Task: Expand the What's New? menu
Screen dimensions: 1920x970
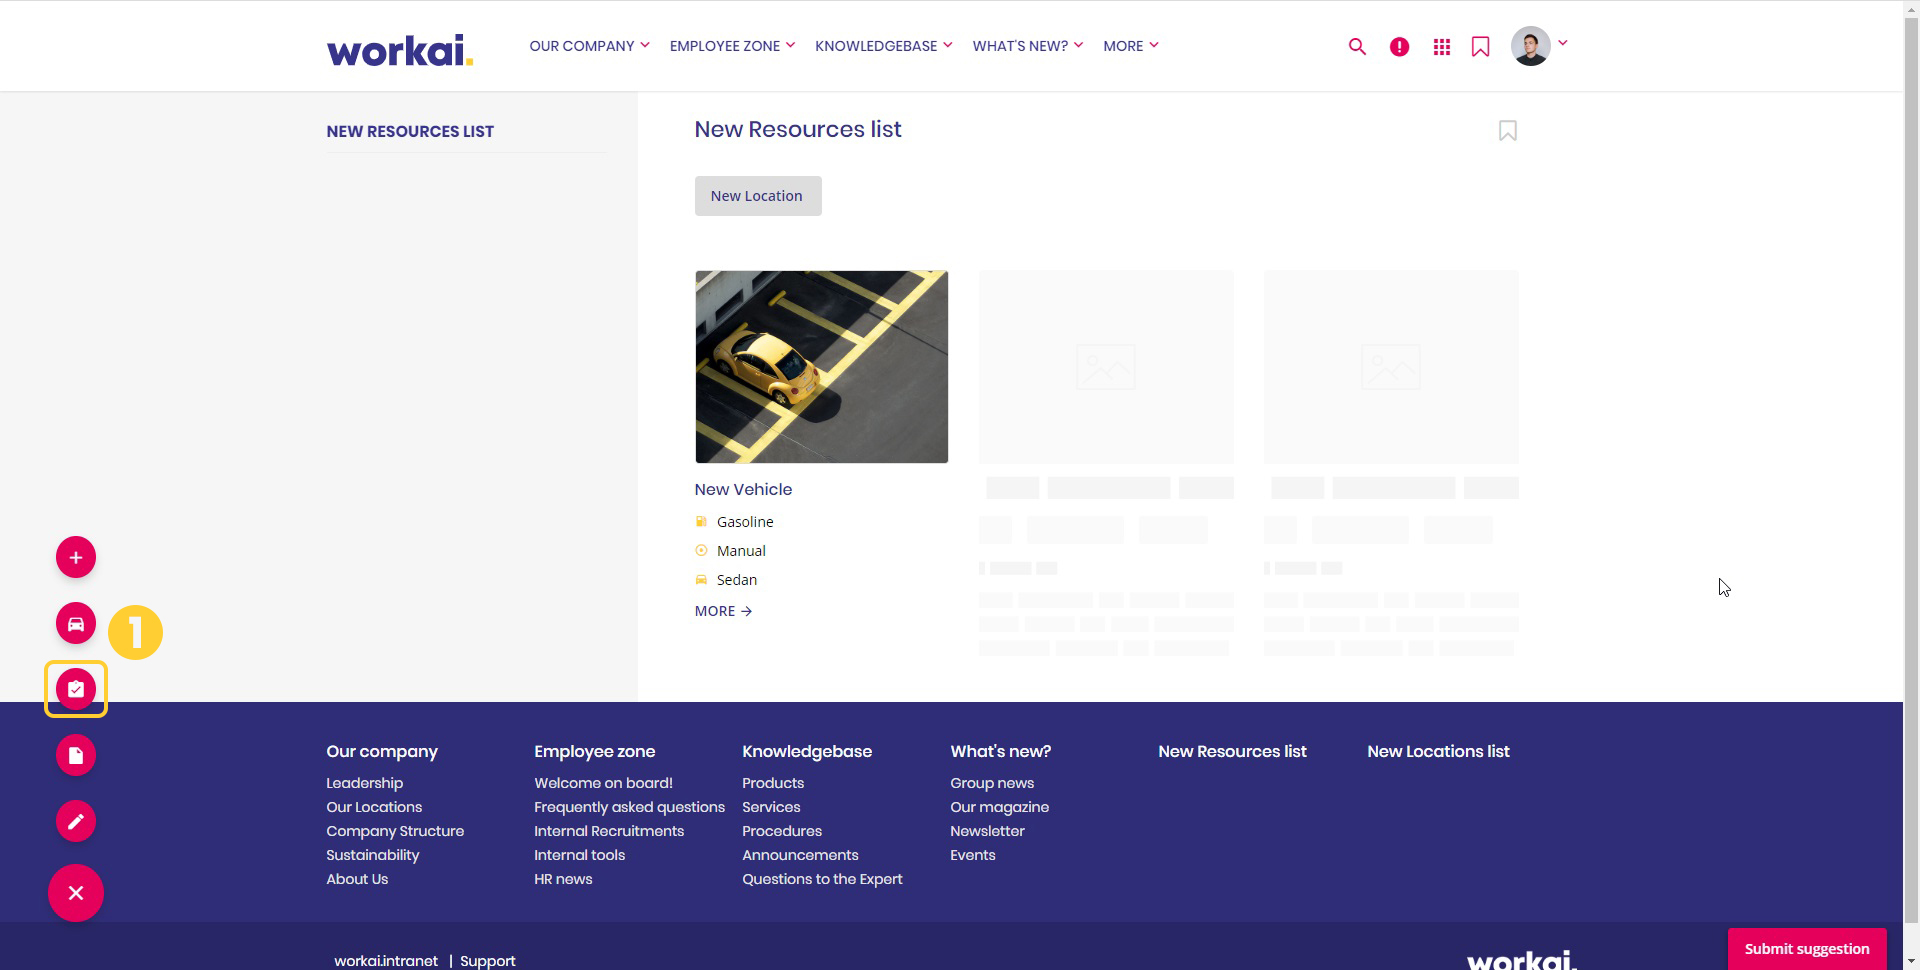Action: tap(1027, 46)
